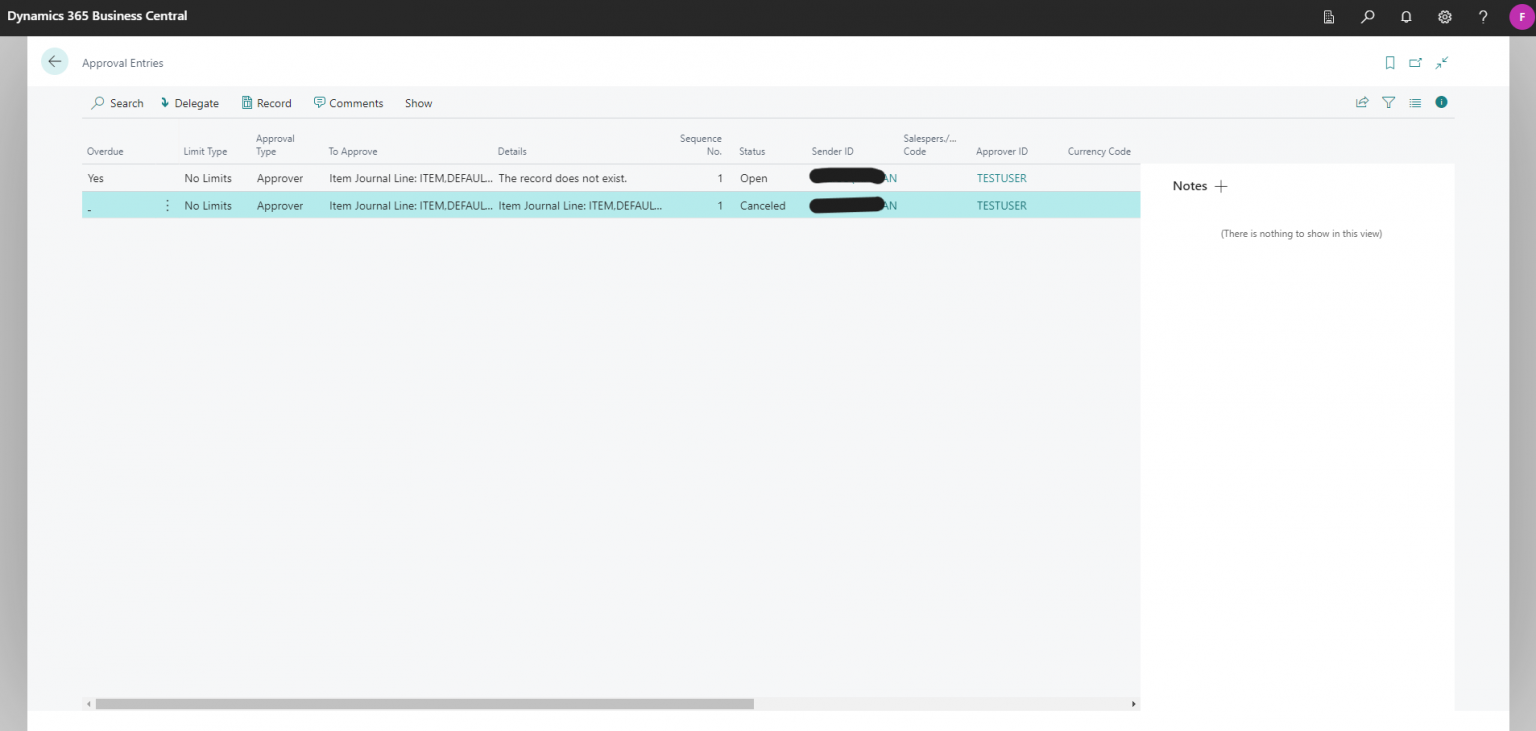Viewport: 1536px width, 731px height.
Task: Open the Share/Open in Excel icon
Action: 1362,102
